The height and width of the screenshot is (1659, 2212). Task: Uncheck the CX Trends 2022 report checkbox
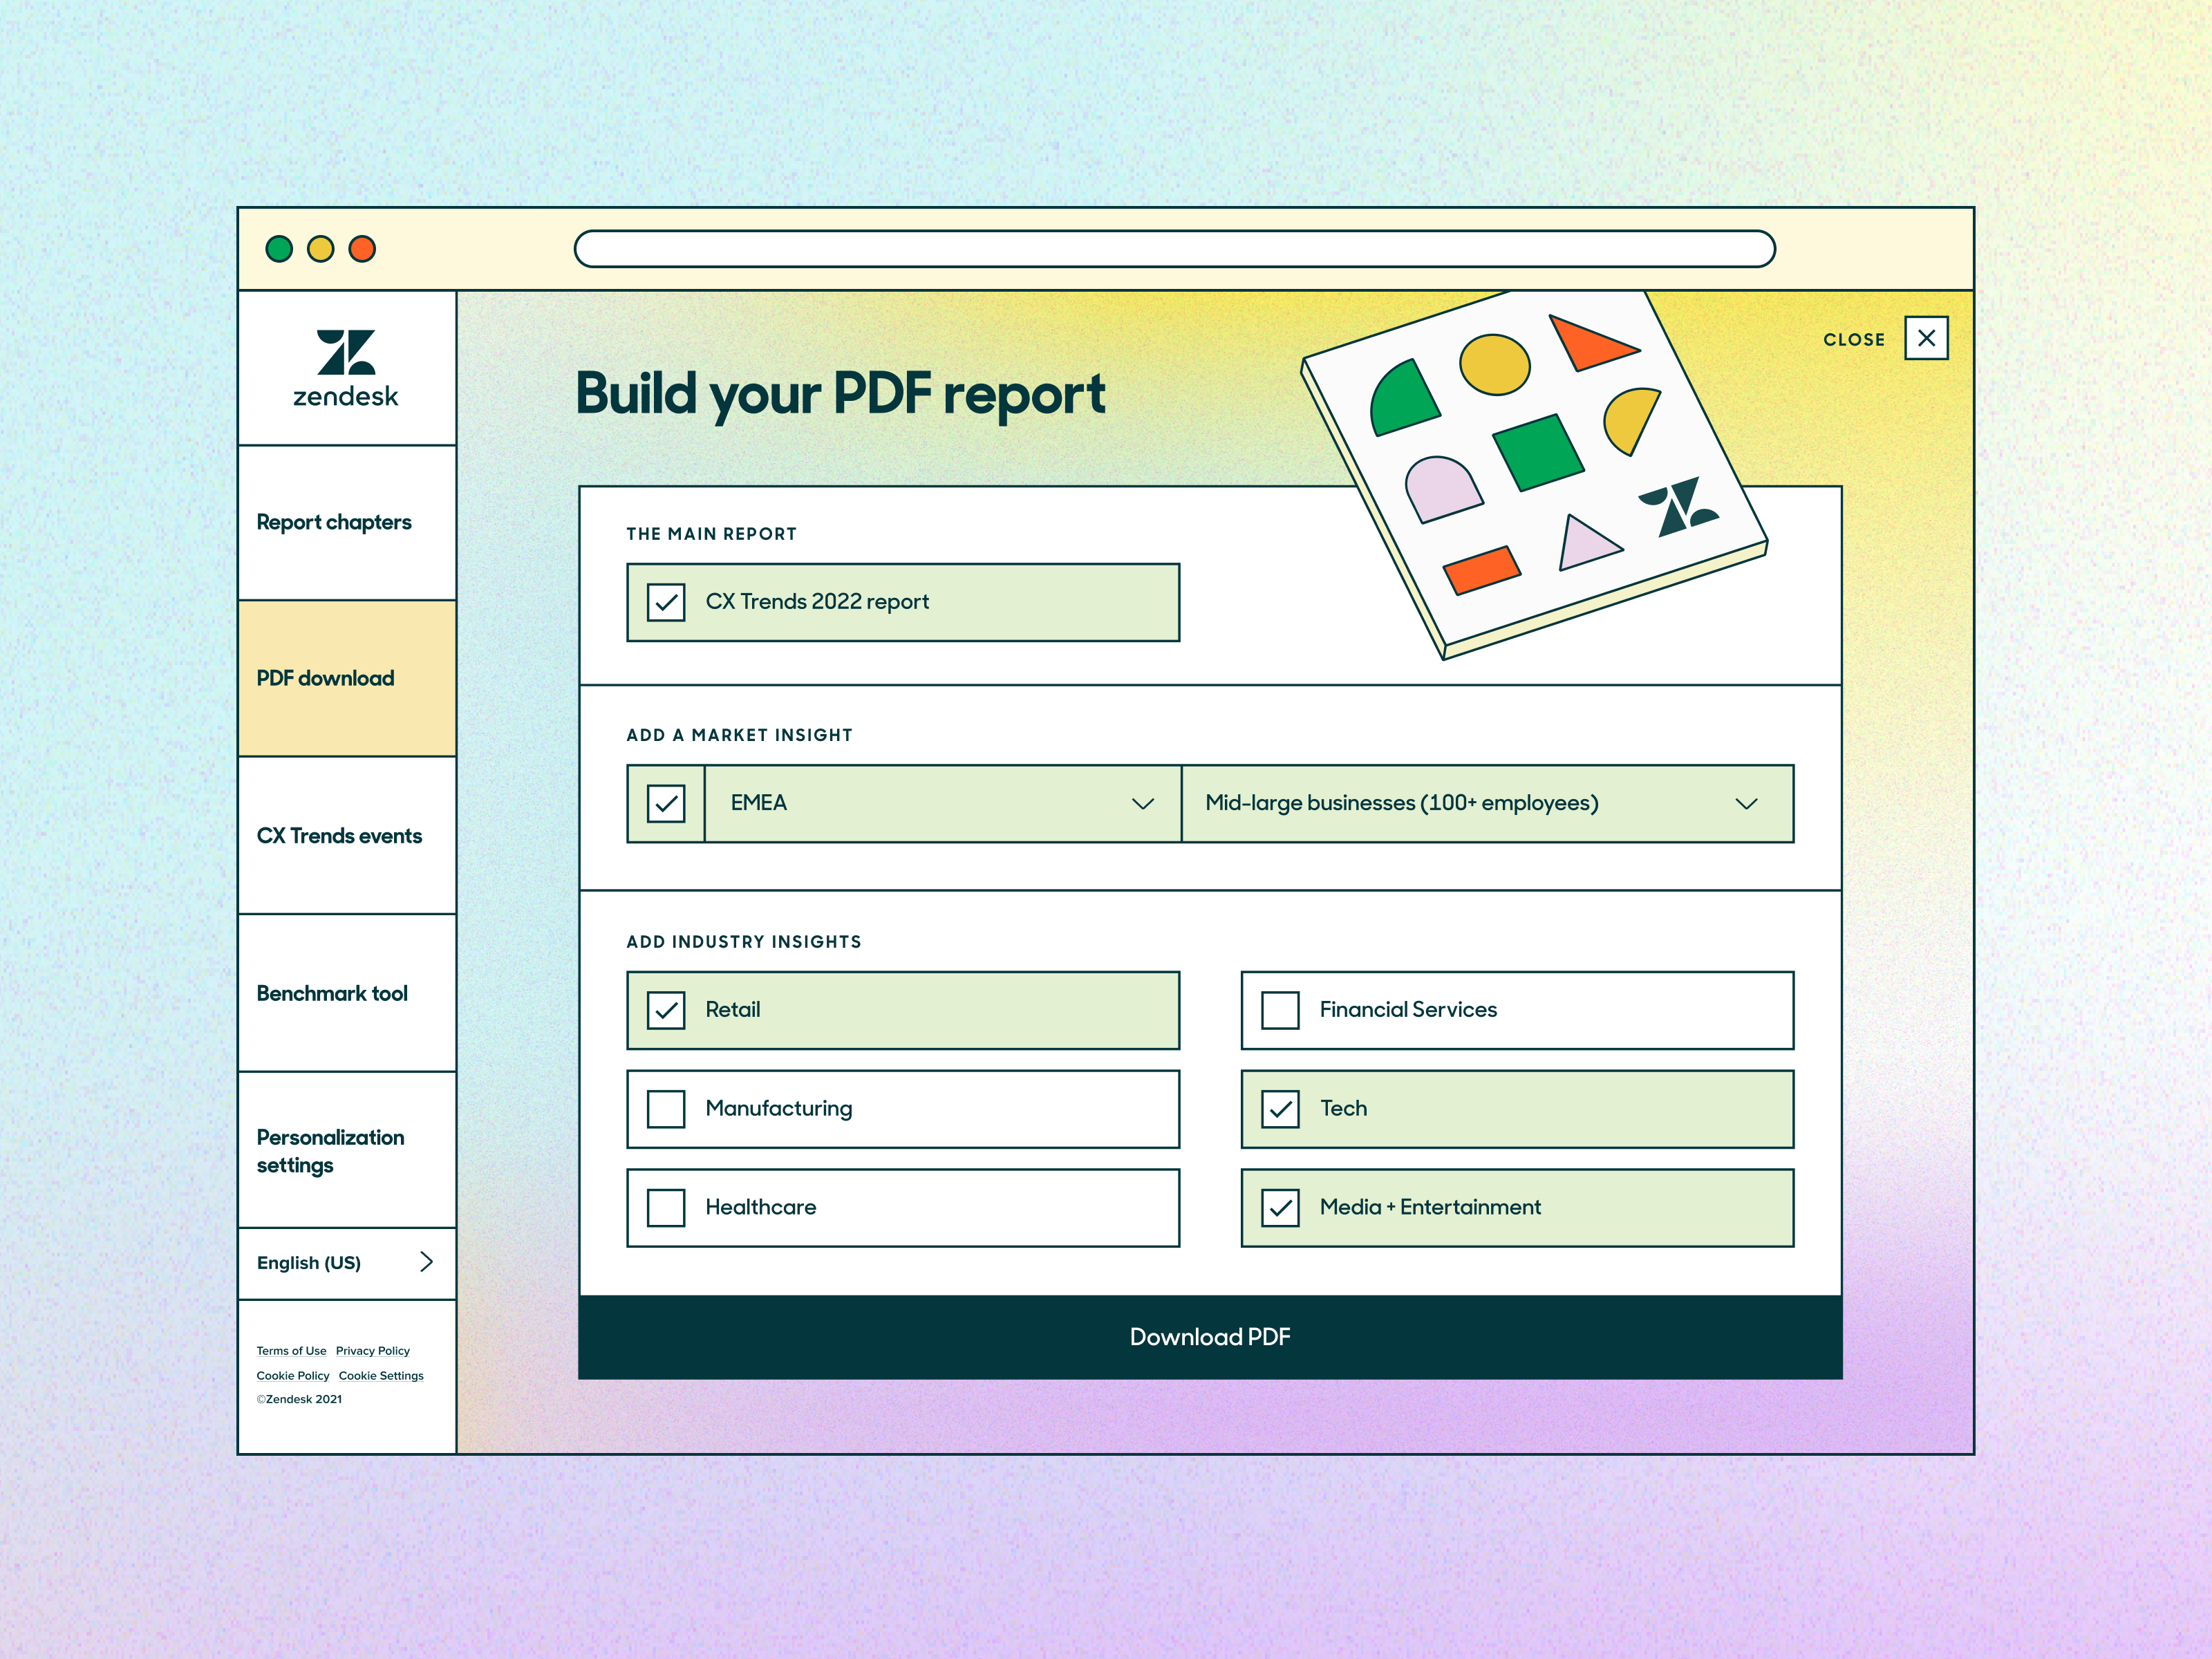pyautogui.click(x=666, y=602)
